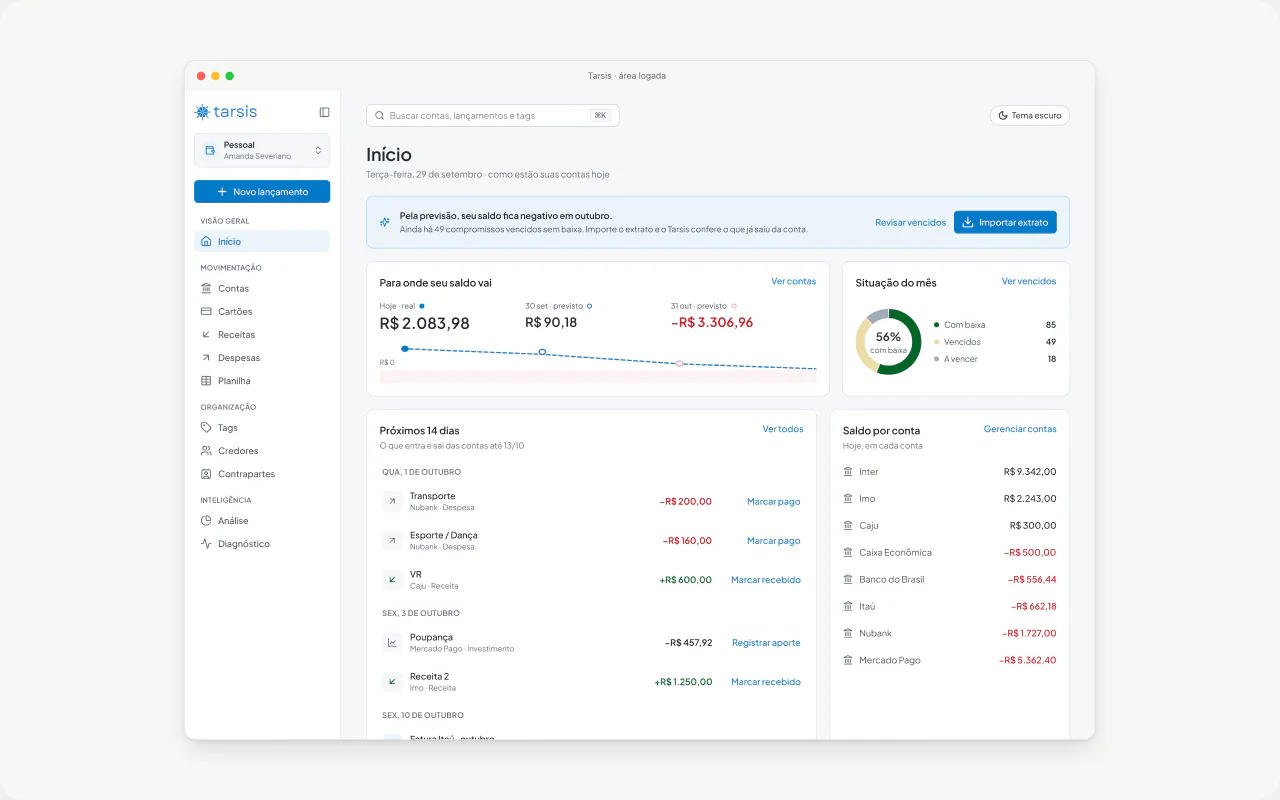The image size is (1280, 800).
Task: Go to Receitas in the sidebar
Action: [262, 334]
